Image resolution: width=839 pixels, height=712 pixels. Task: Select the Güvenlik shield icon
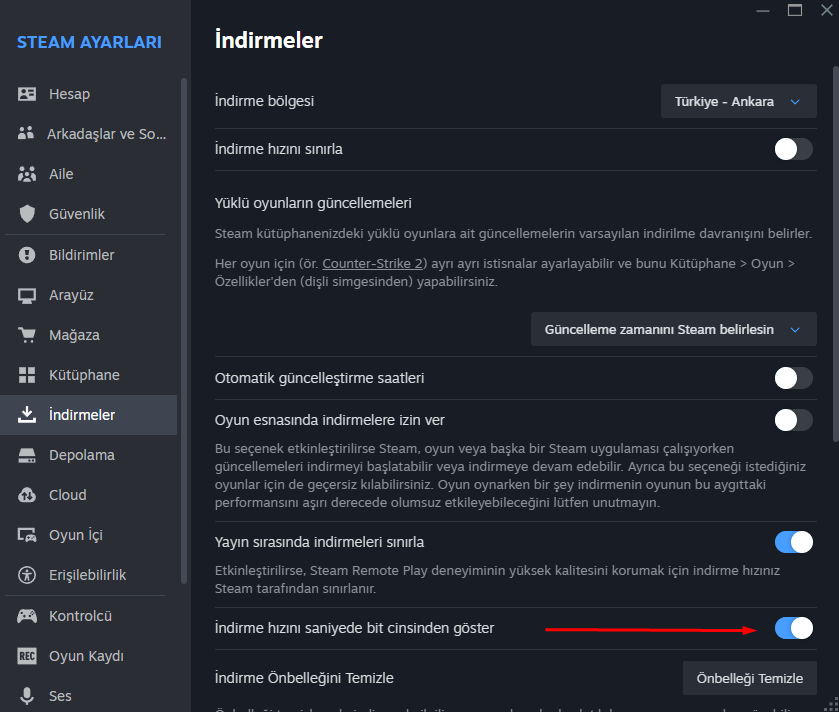coord(28,214)
